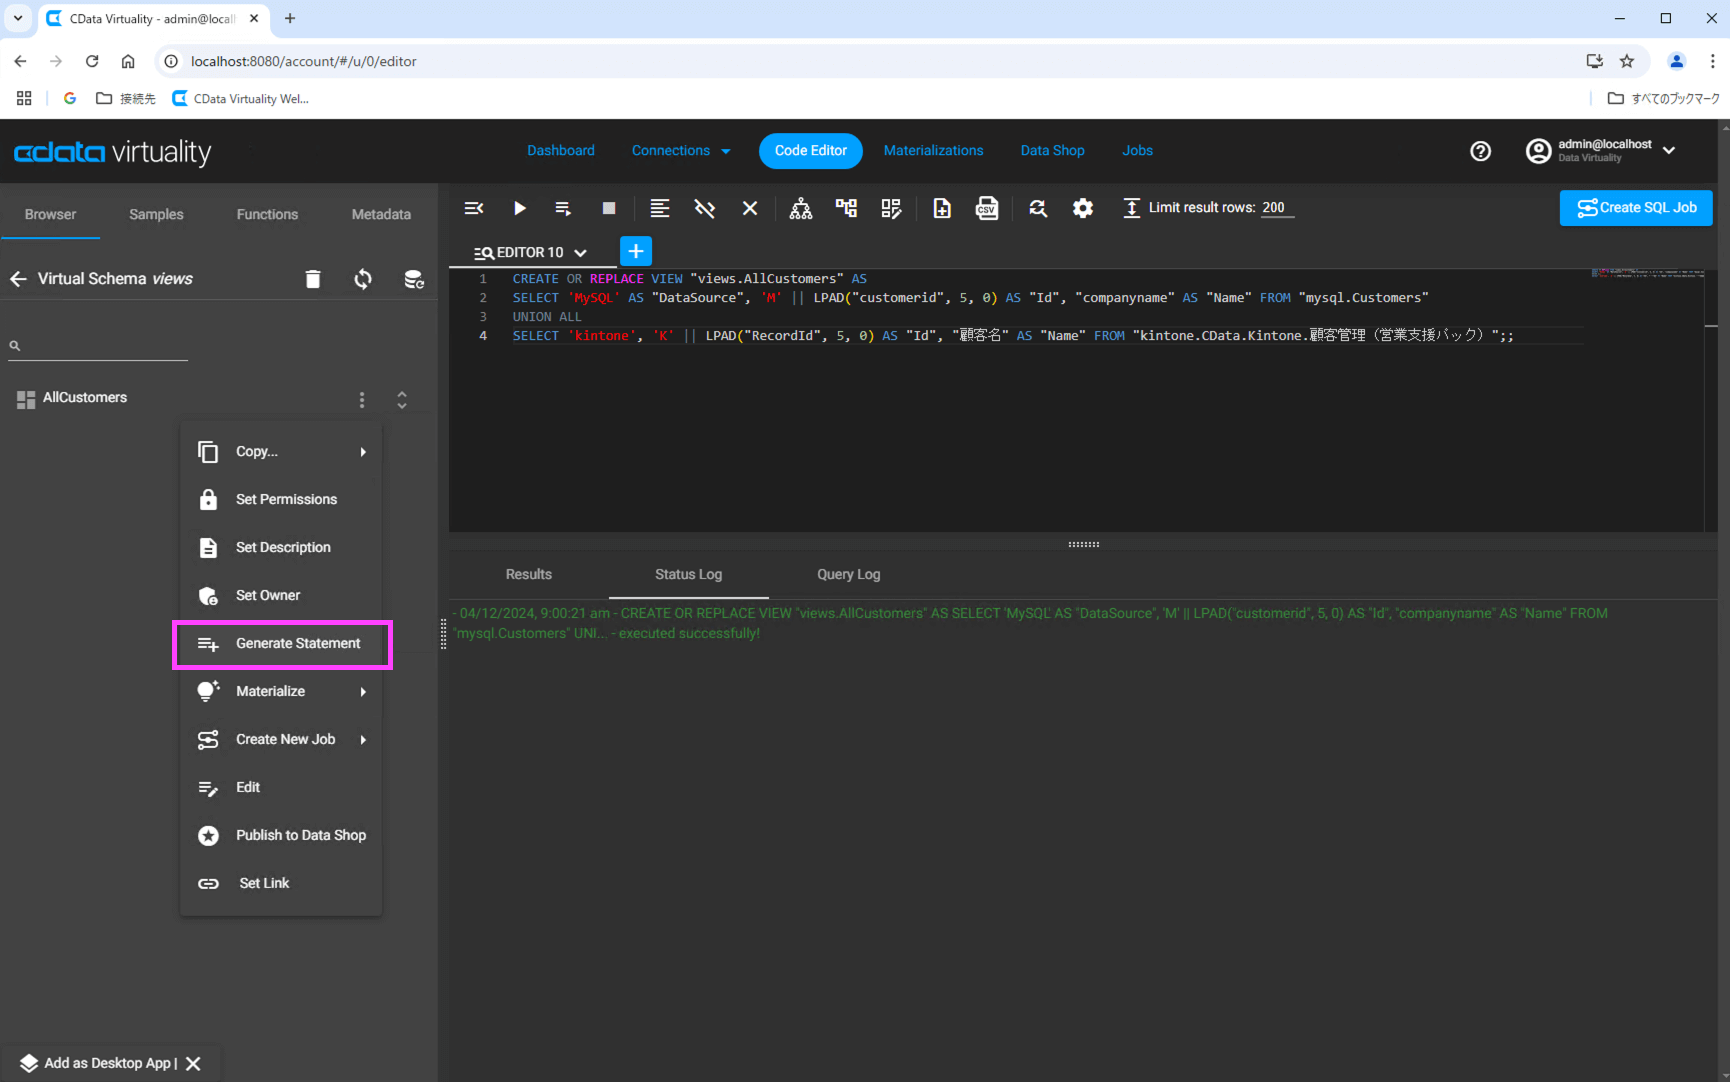Click Create SQL Job button
Screen dimensions: 1730x1082
pos(1636,208)
